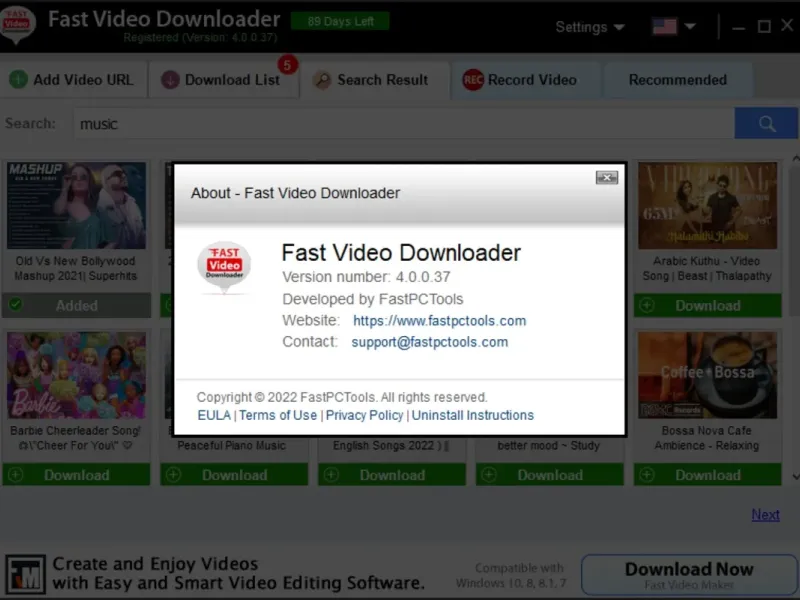Click the Version number: 4.0.0.37 text
The image size is (800, 600).
pos(366,277)
